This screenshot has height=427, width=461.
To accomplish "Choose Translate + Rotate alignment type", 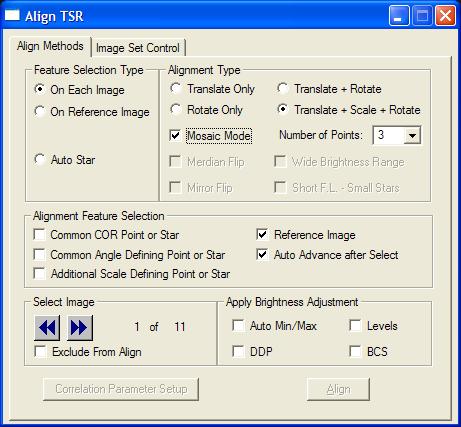I will pyautogui.click(x=329, y=89).
